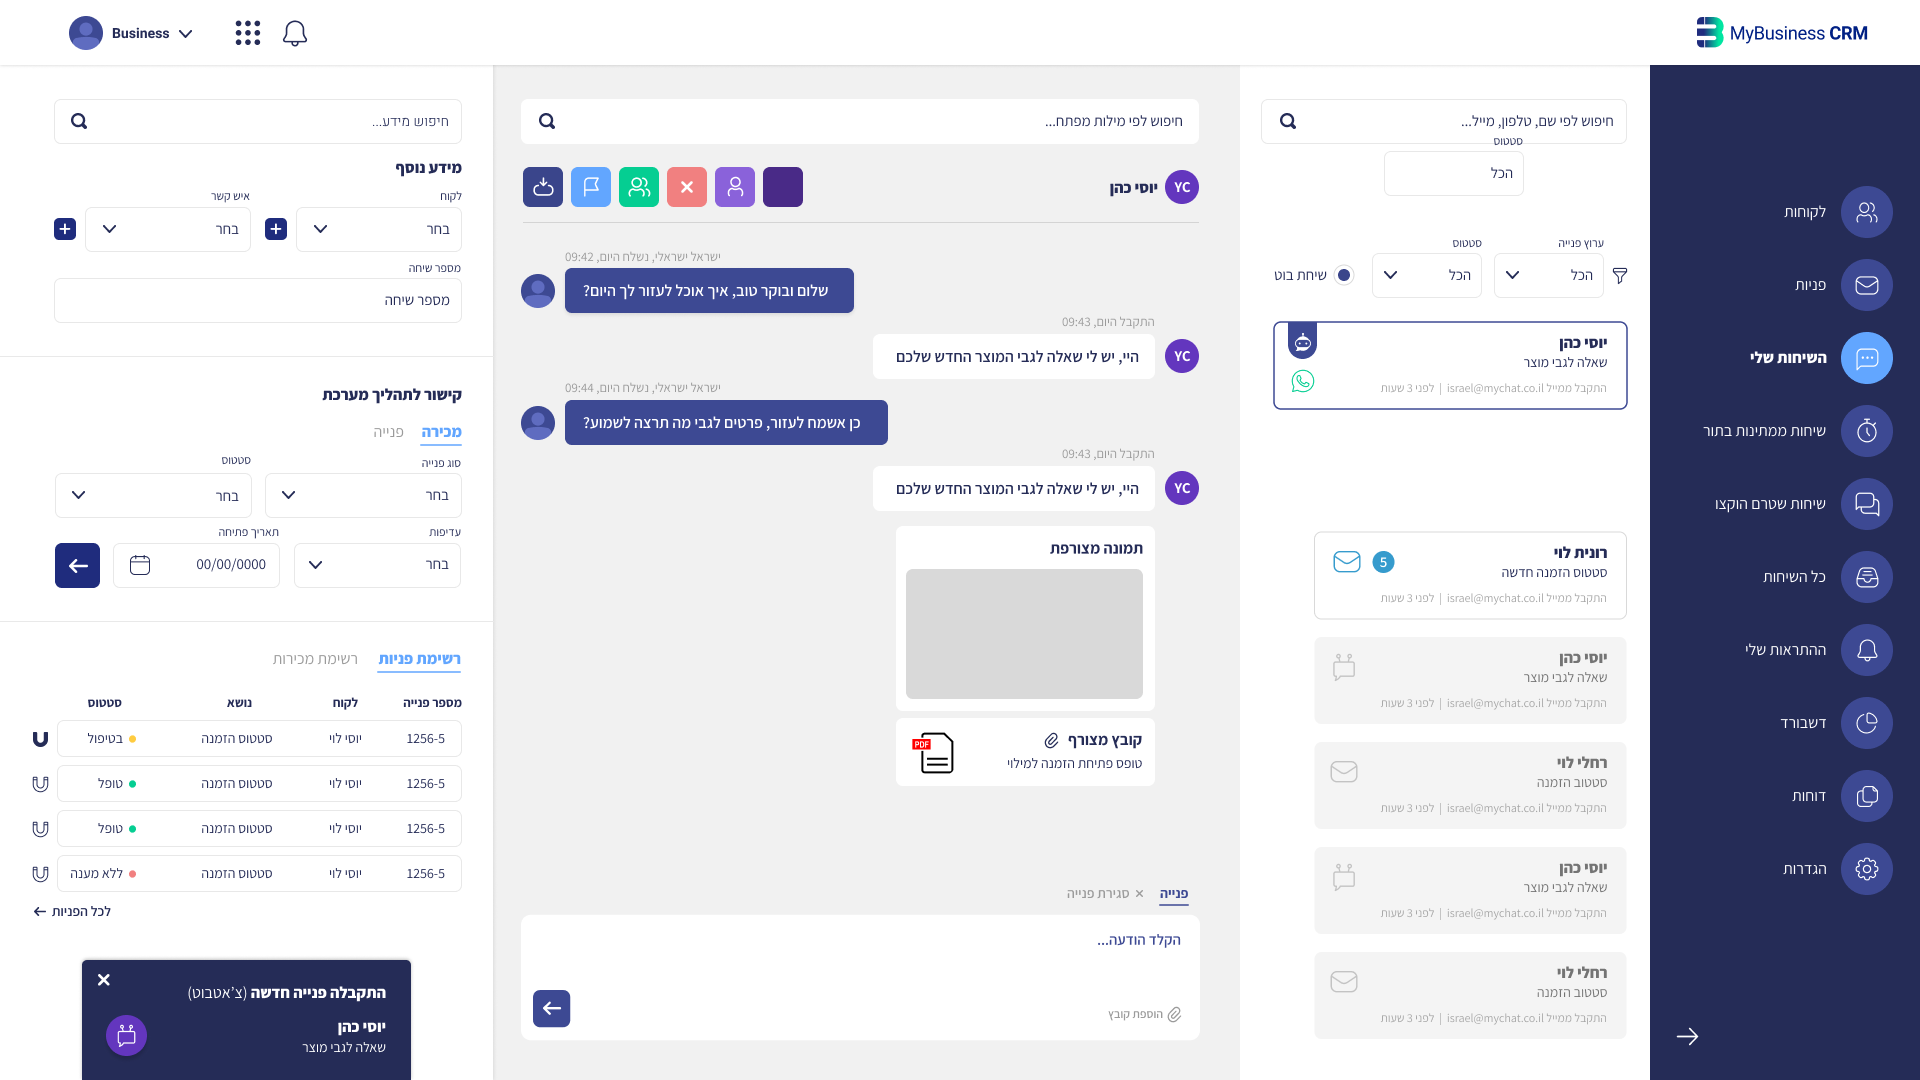Screen dimensions: 1920x1080
Task: Click the green group users icon
Action: point(639,187)
